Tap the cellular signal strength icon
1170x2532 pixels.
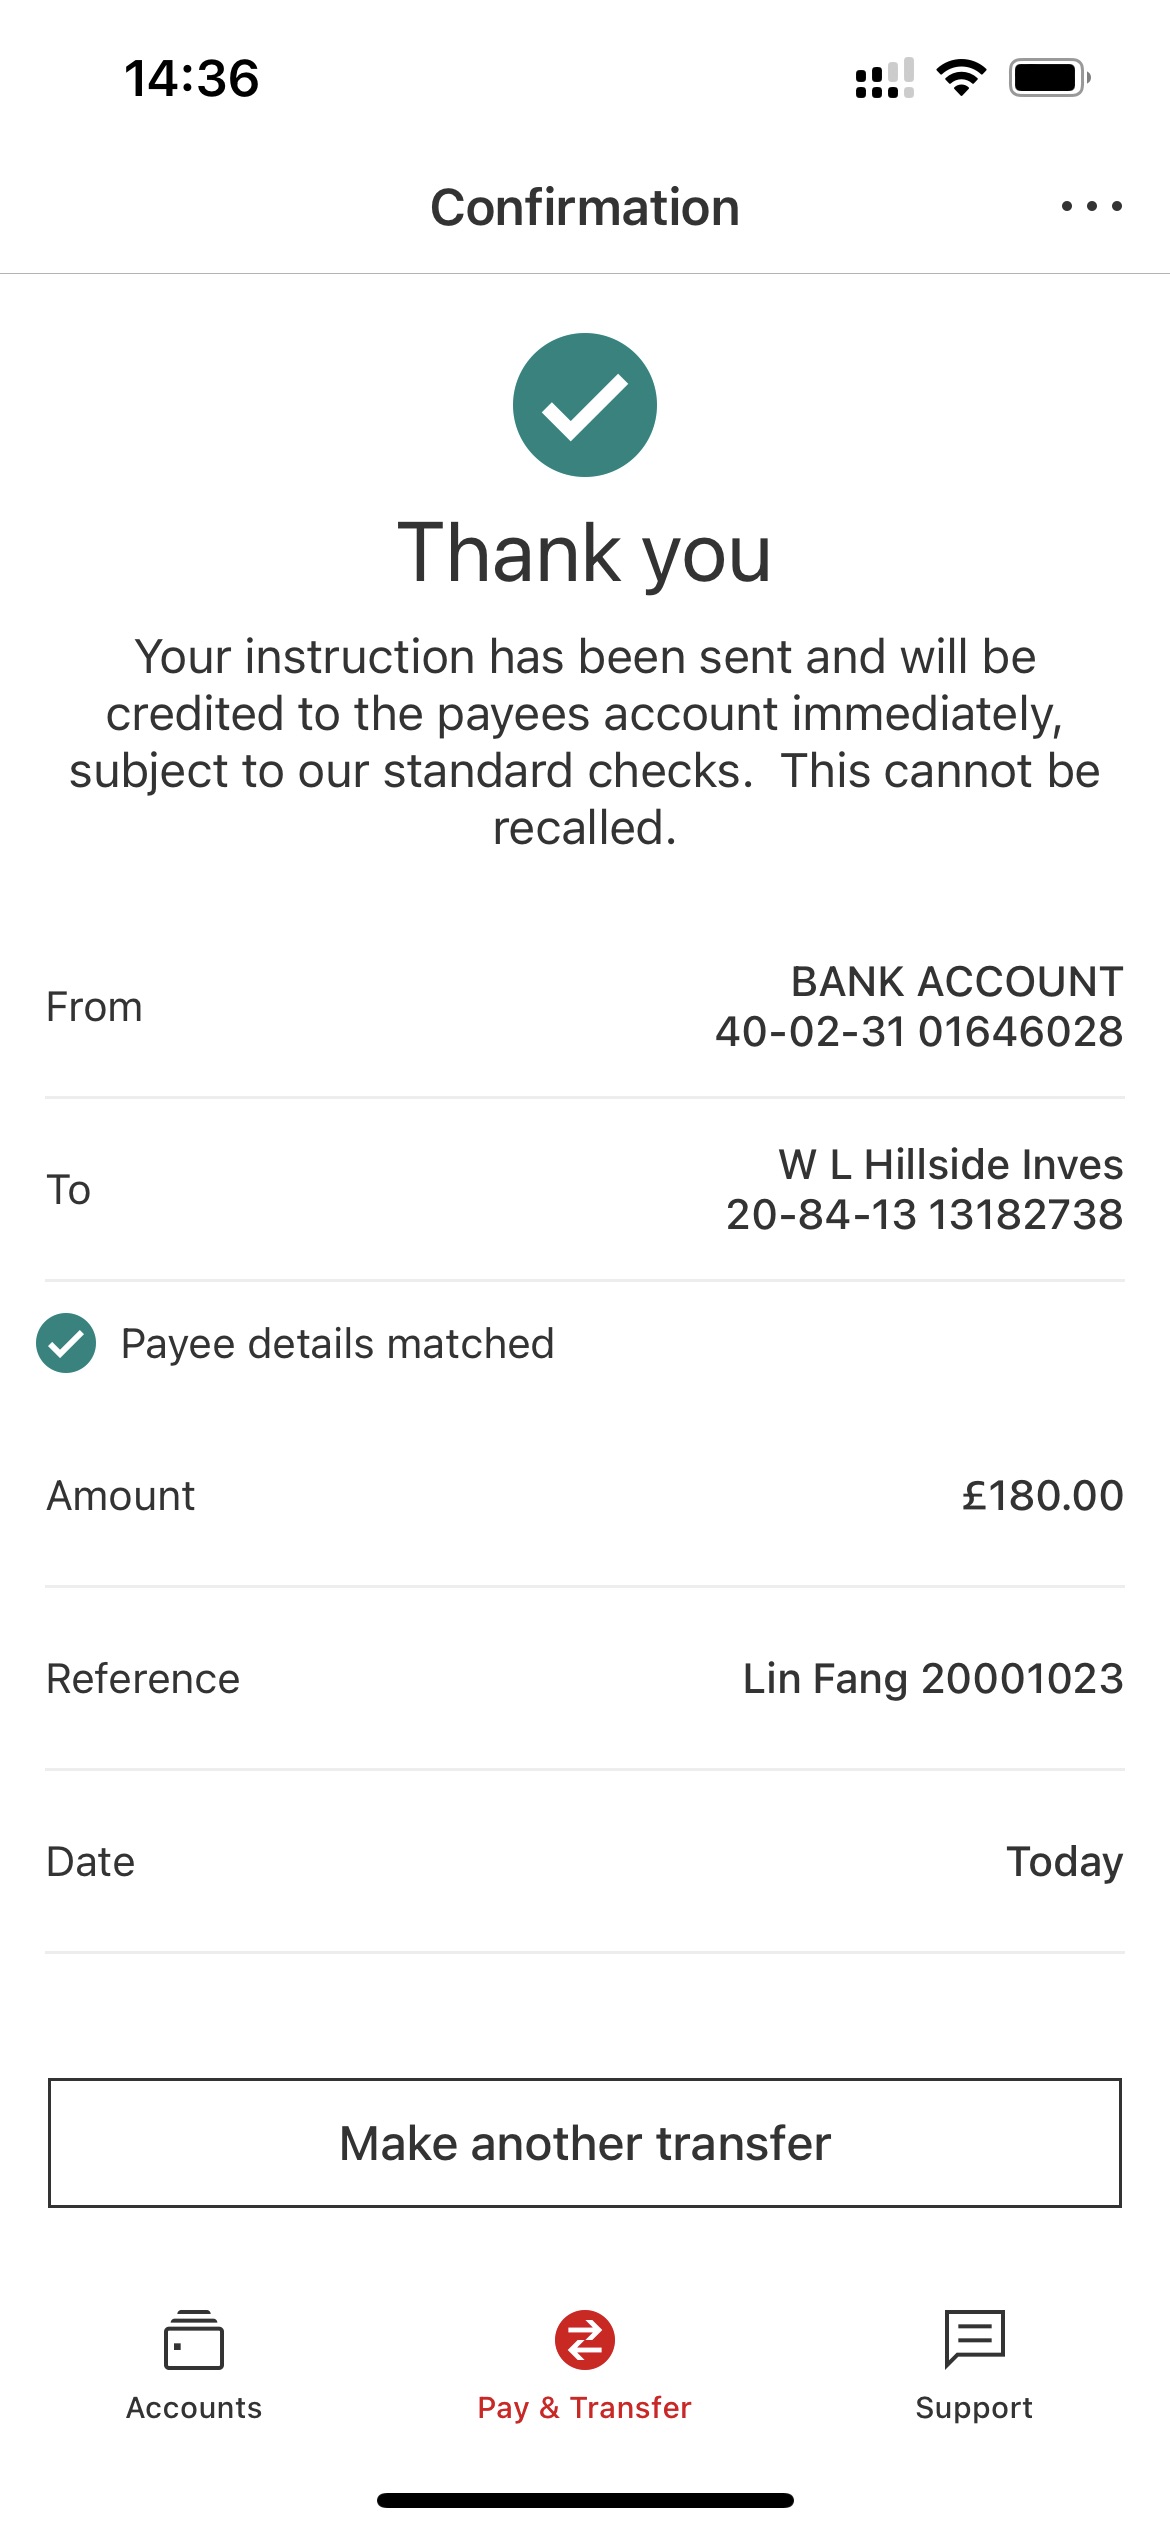coord(884,79)
